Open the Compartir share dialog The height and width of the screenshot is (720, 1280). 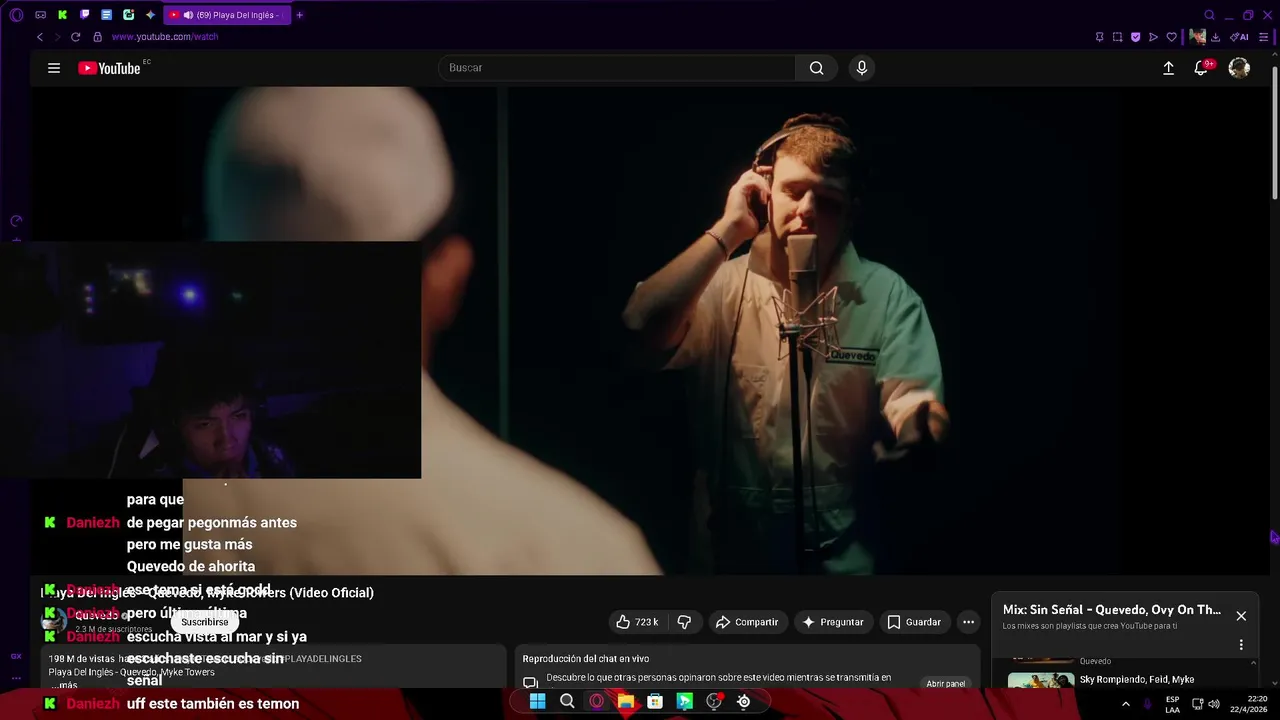746,622
